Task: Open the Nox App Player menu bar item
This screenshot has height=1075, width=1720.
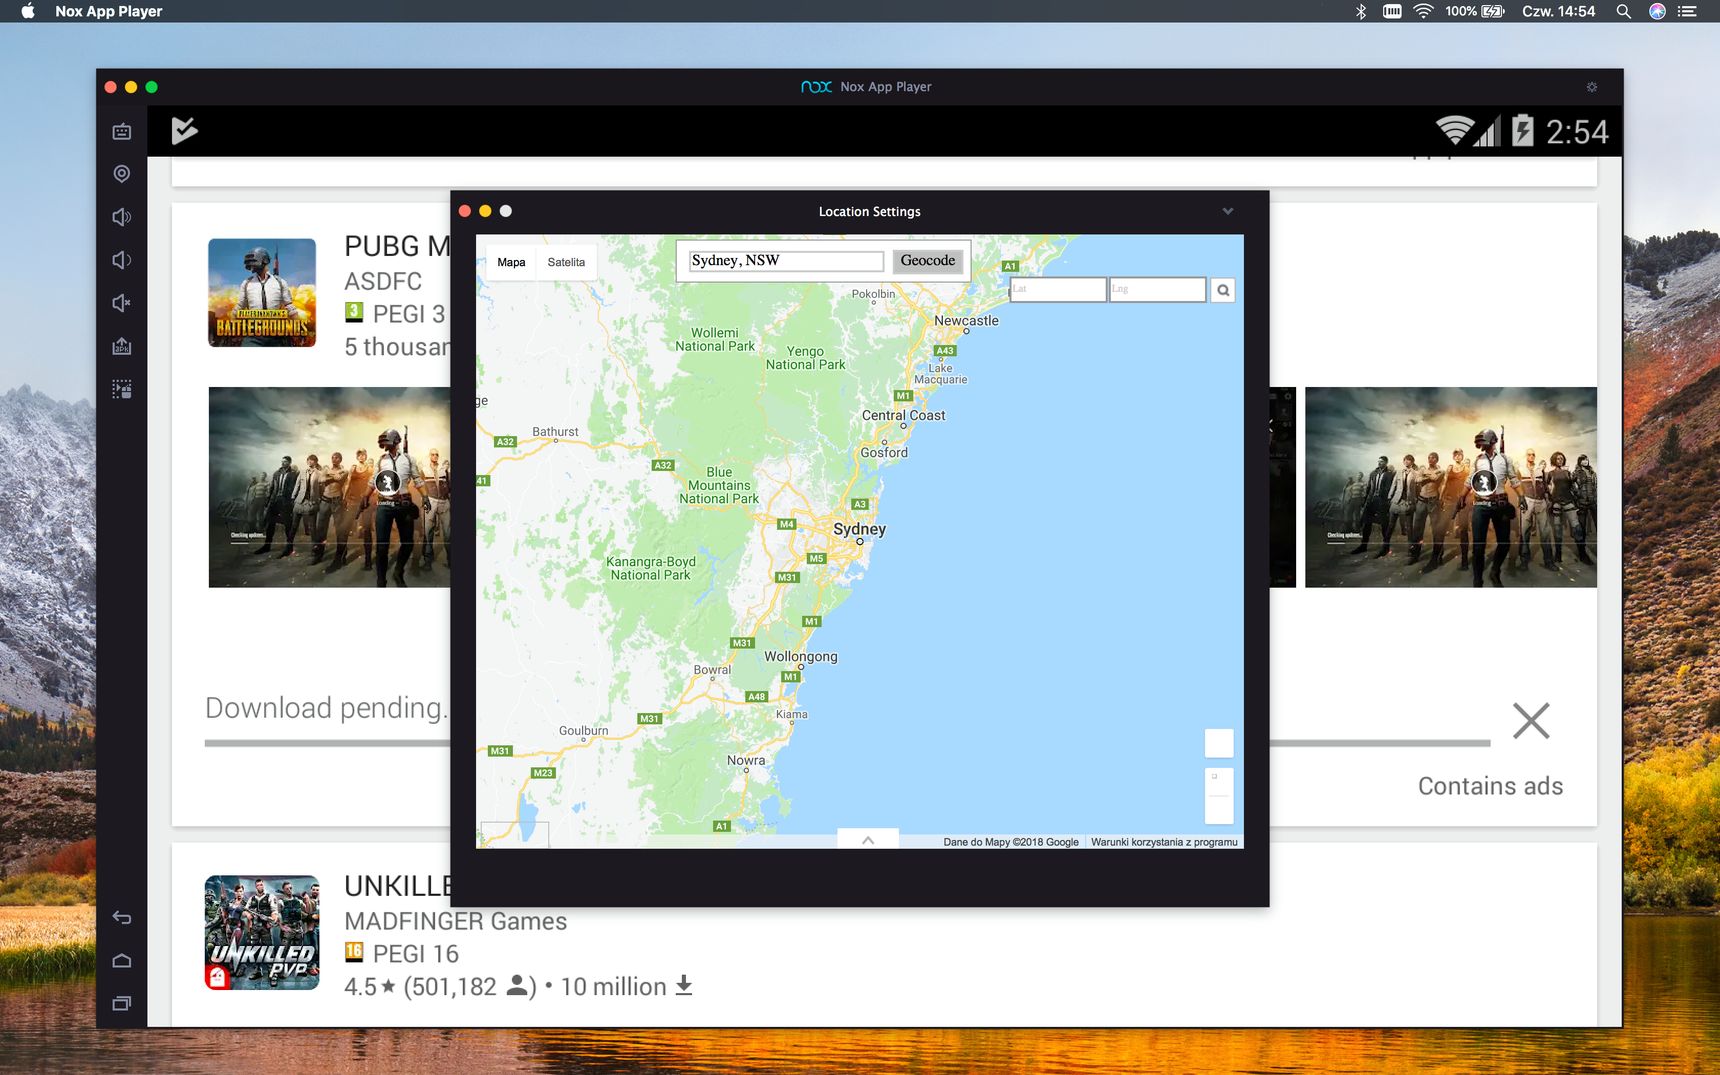Action: 109,11
